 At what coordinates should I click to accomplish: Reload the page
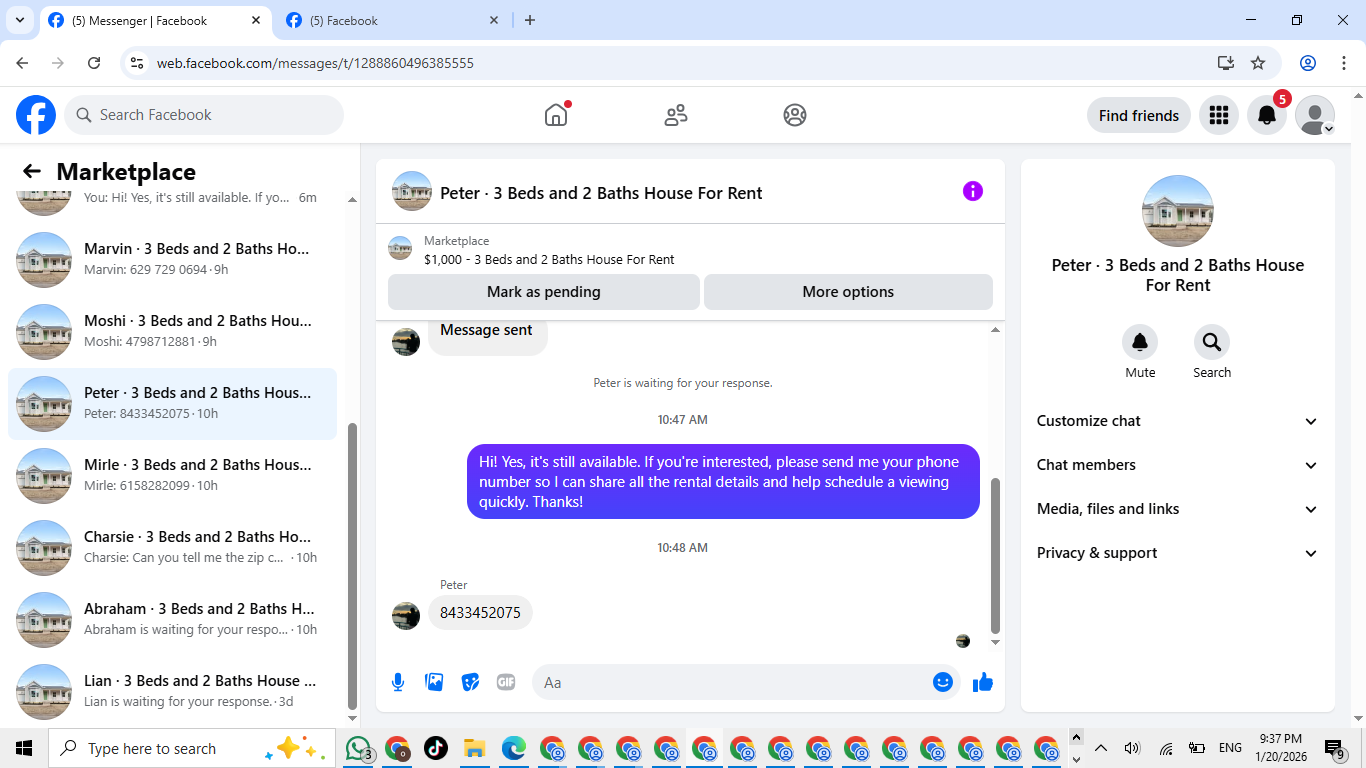(x=94, y=63)
